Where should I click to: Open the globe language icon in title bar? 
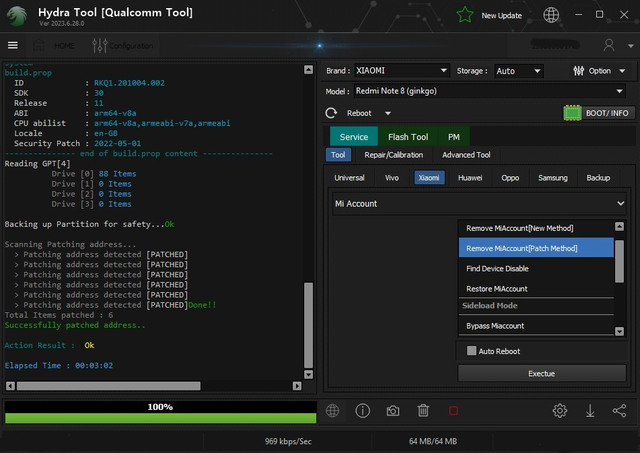551,15
